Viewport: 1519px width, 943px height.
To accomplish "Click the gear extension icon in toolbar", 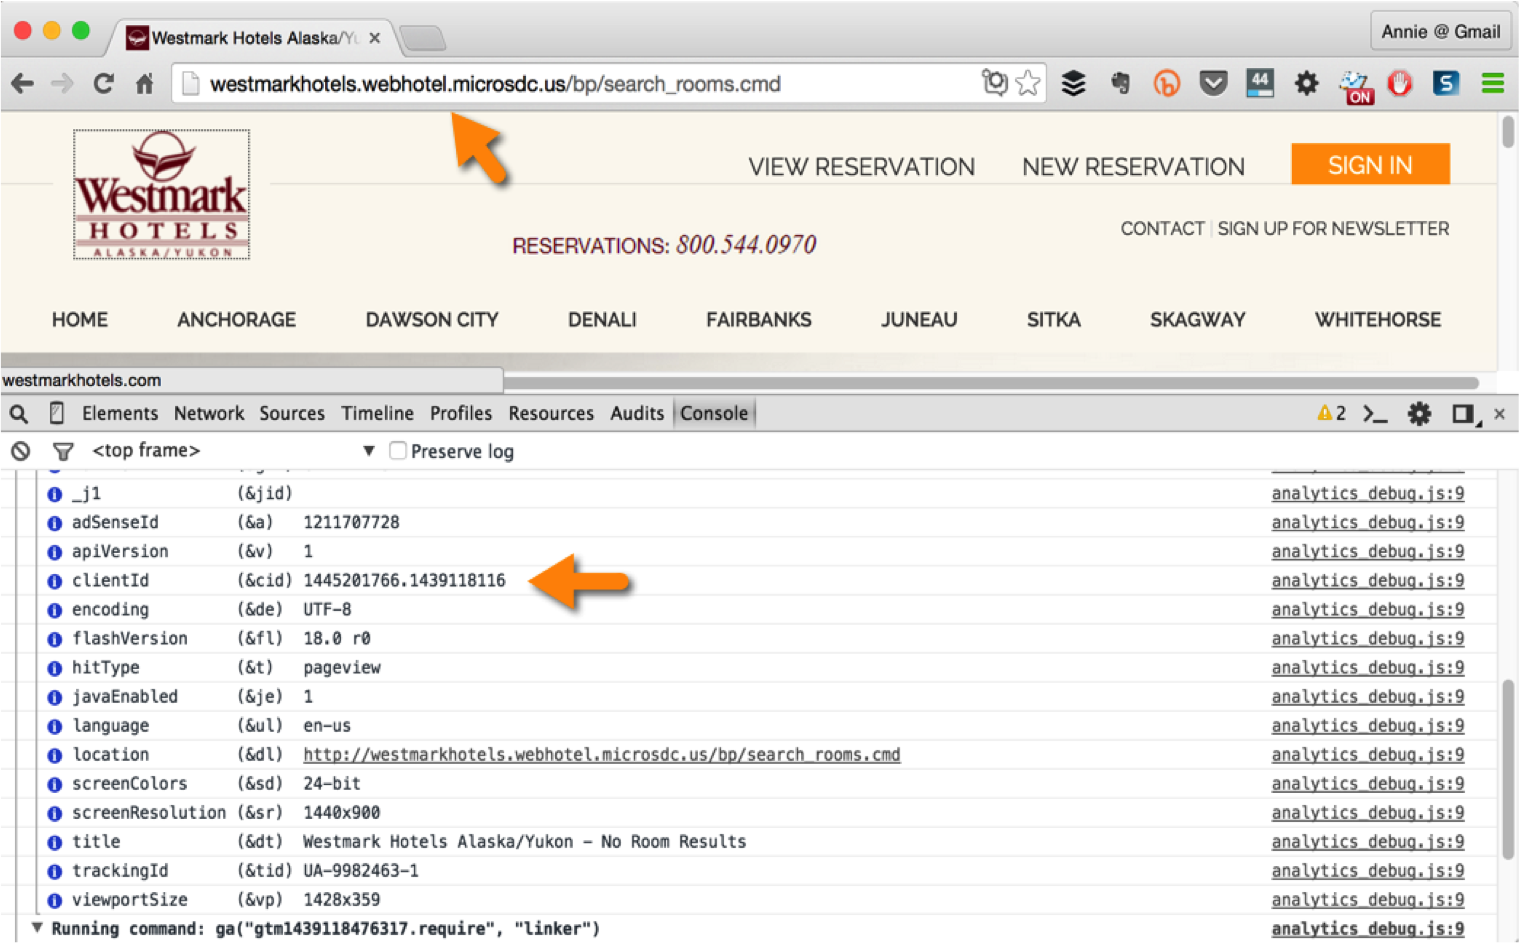I will coord(1306,83).
